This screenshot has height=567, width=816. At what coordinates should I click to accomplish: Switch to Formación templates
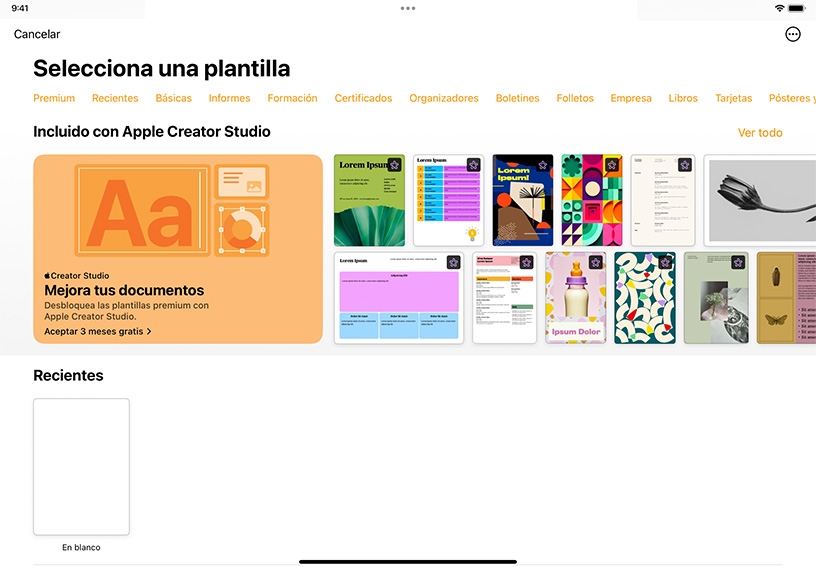pyautogui.click(x=292, y=98)
